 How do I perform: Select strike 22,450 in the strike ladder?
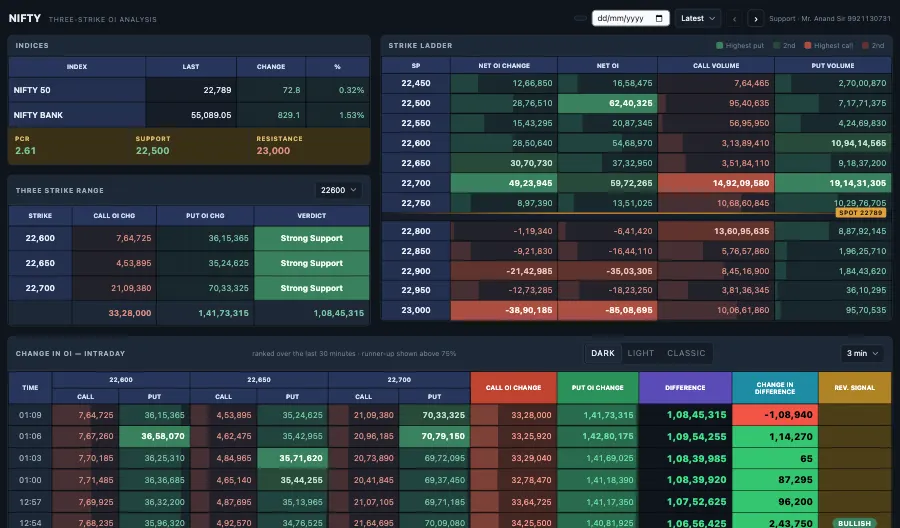point(416,83)
